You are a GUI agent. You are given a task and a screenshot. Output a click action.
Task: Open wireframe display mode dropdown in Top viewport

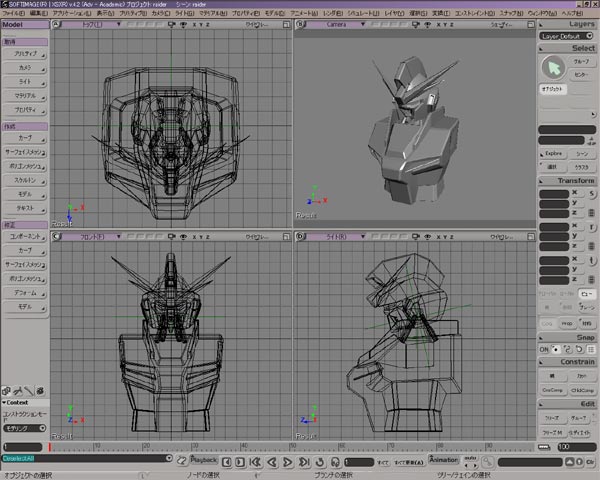257,24
